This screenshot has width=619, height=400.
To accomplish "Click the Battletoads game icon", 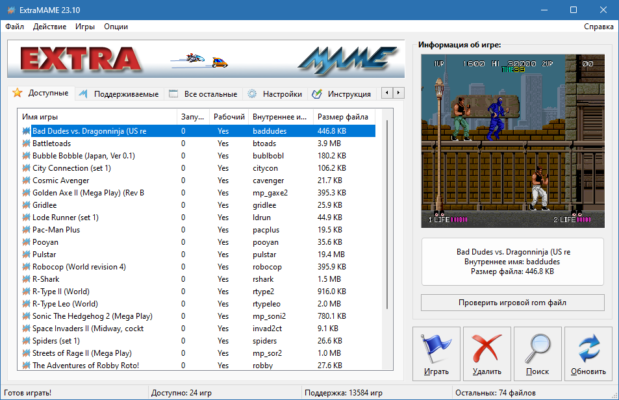I will click(x=24, y=144).
